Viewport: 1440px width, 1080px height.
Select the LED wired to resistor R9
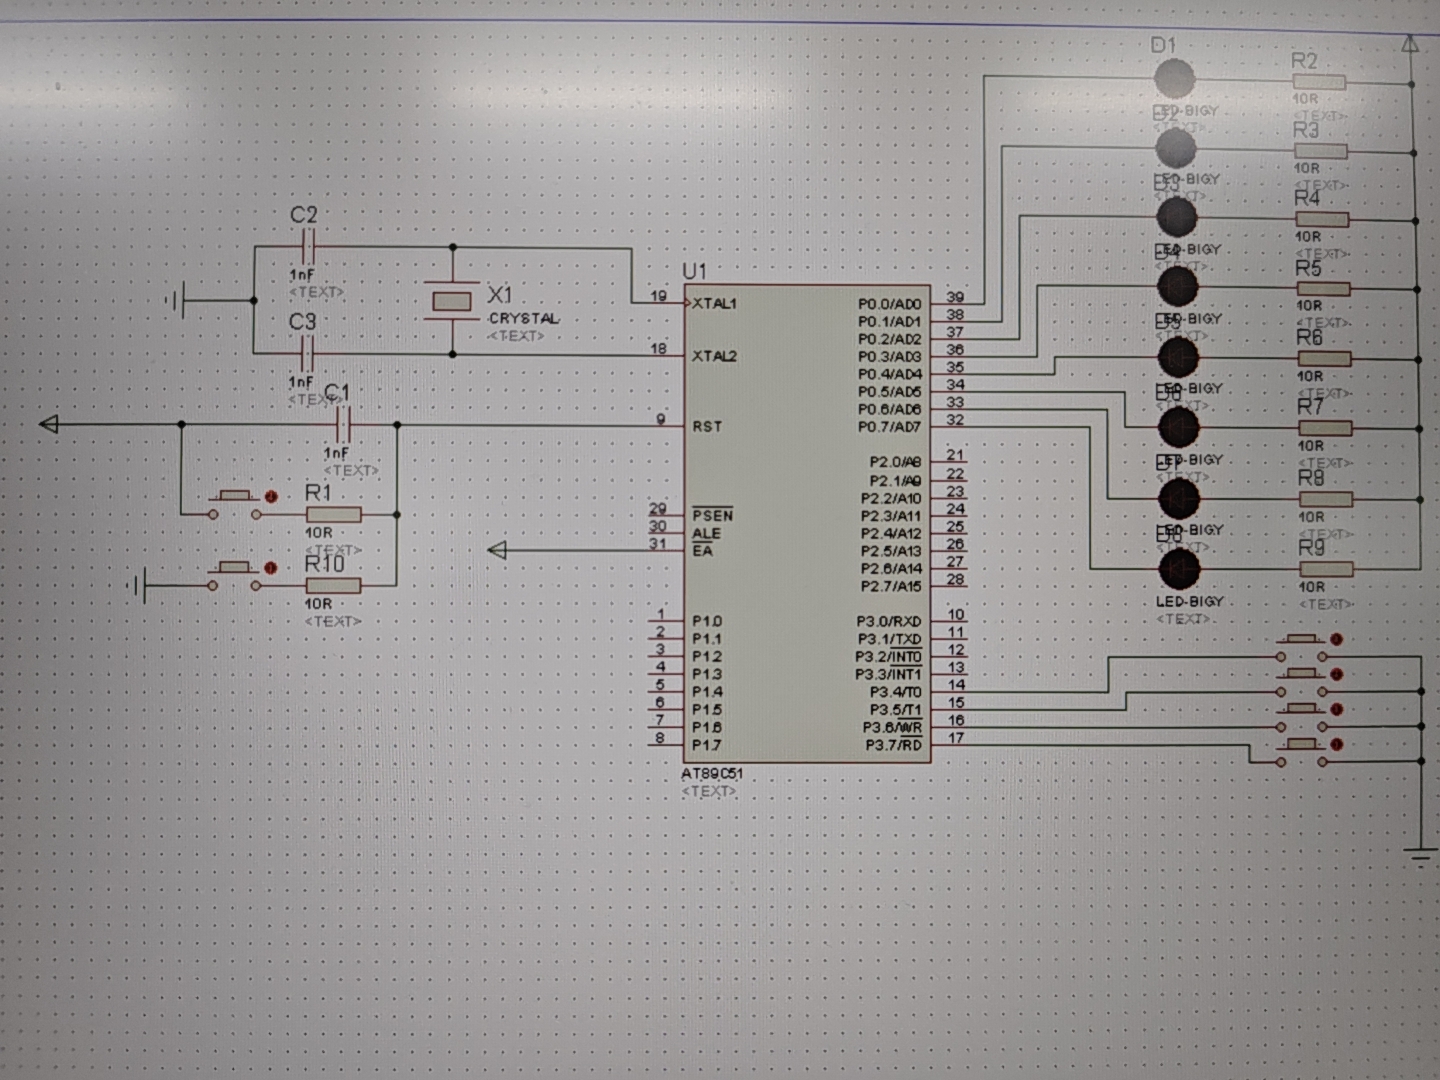click(1179, 569)
